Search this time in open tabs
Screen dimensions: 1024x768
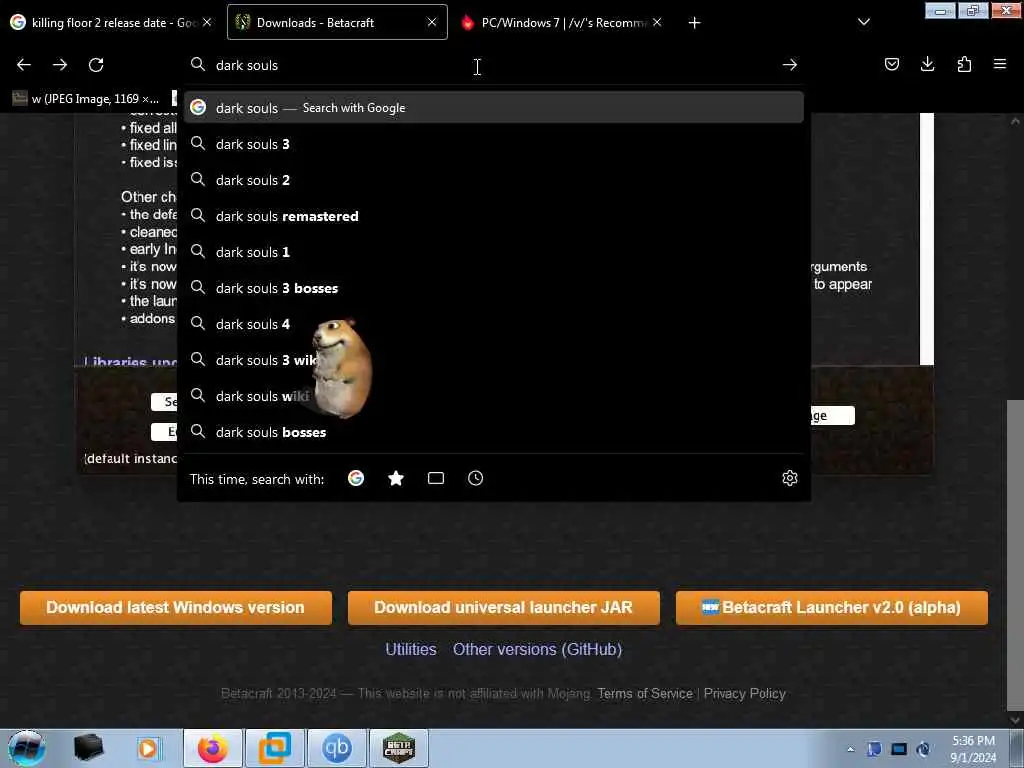436,479
